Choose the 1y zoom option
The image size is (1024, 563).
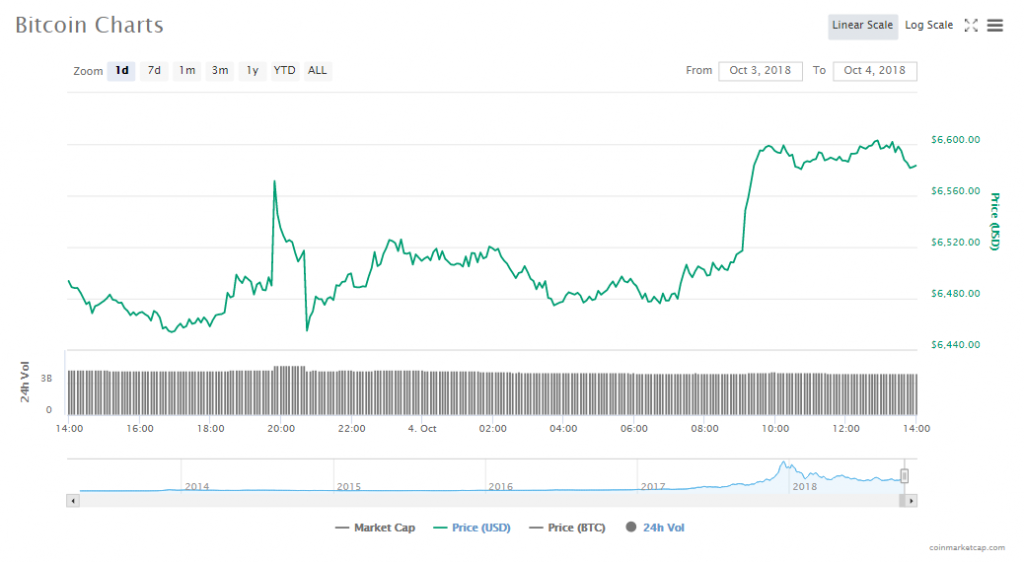click(253, 71)
